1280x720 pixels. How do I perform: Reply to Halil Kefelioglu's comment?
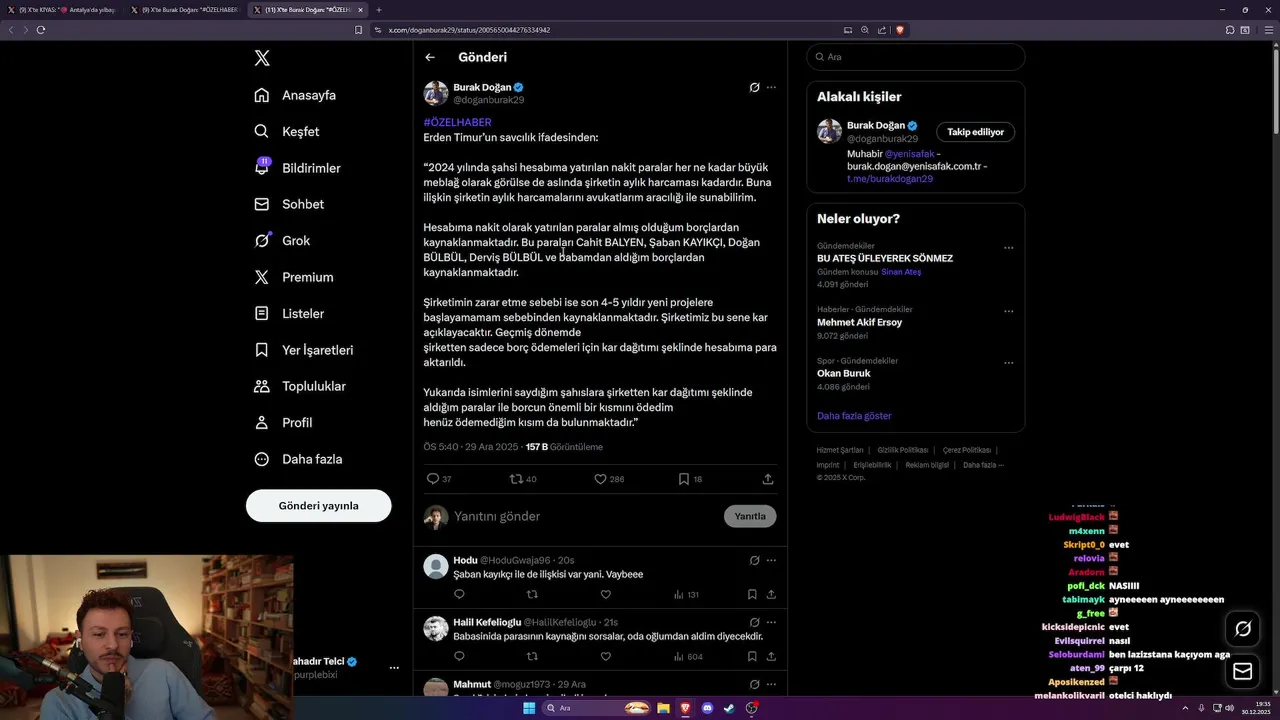(x=459, y=656)
